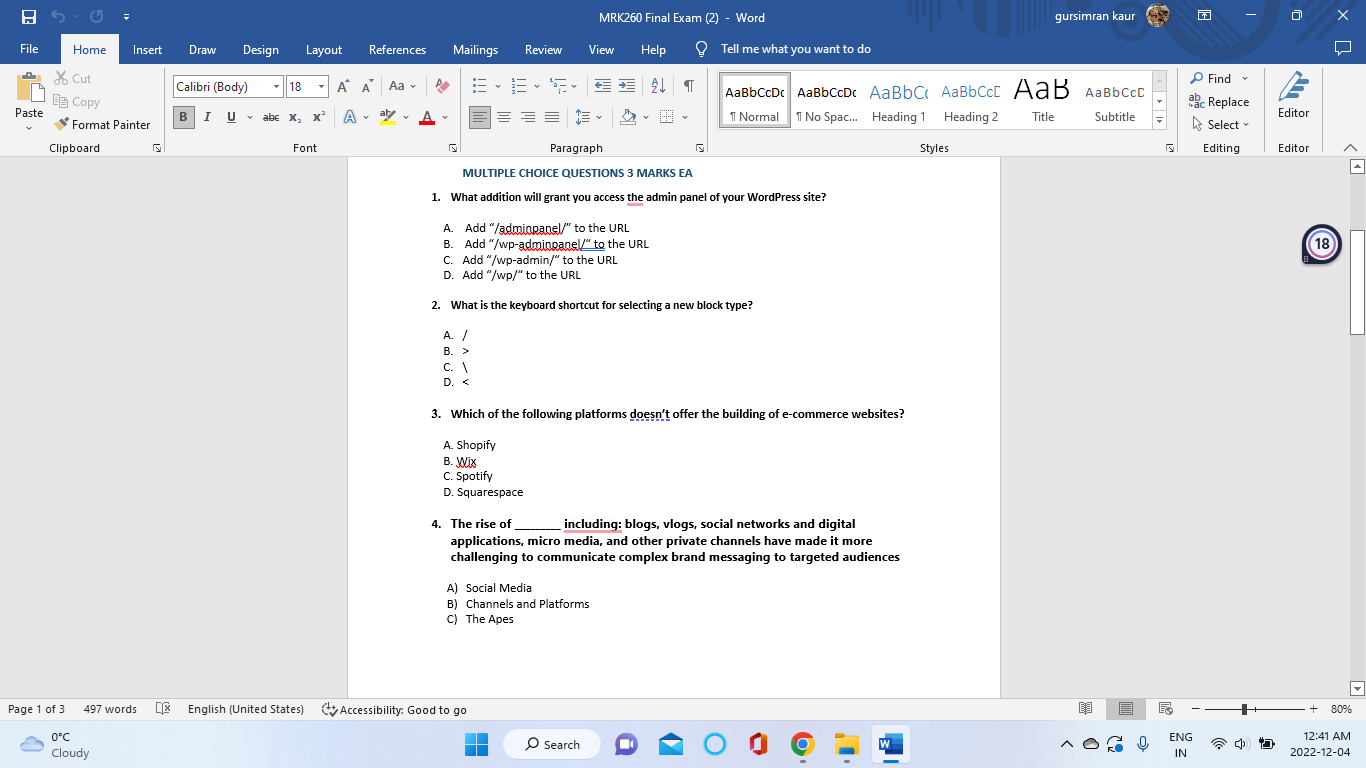Switch to the References ribbon tab
Screen dimensions: 1366x768
point(397,48)
